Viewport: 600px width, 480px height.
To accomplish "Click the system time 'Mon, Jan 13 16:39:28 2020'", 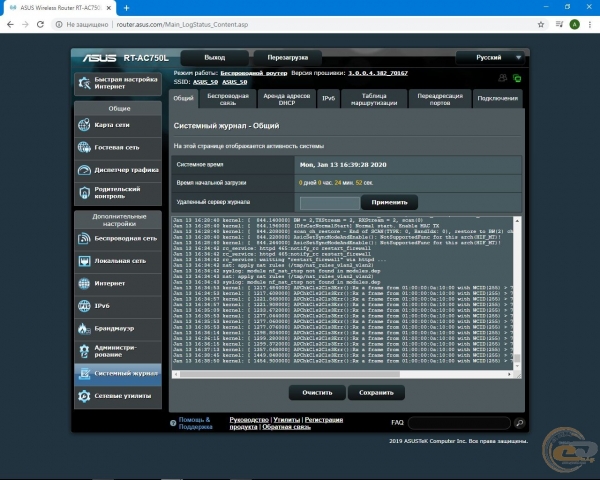I will [x=343, y=165].
